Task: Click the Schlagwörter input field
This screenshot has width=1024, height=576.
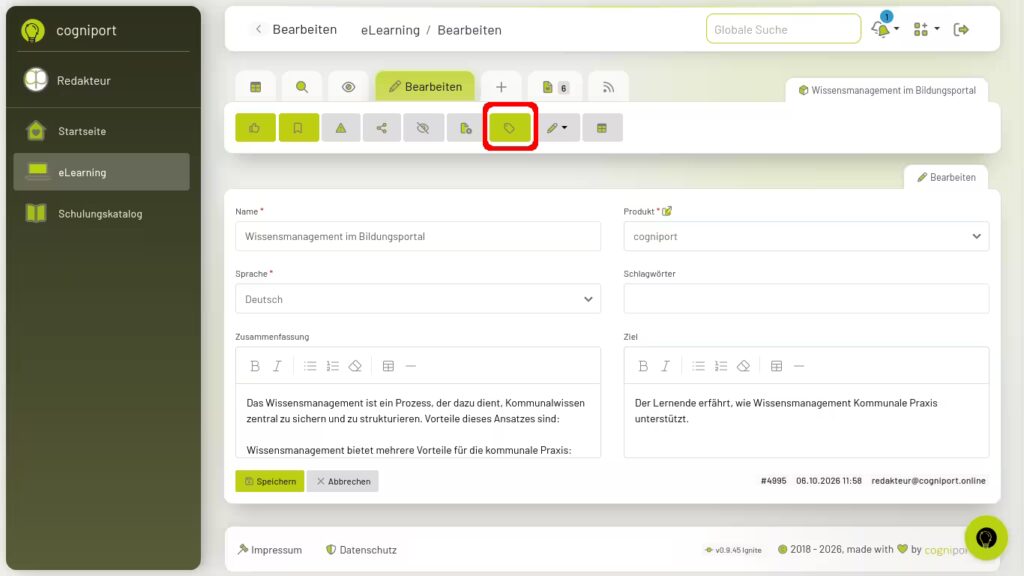Action: pyautogui.click(x=806, y=299)
